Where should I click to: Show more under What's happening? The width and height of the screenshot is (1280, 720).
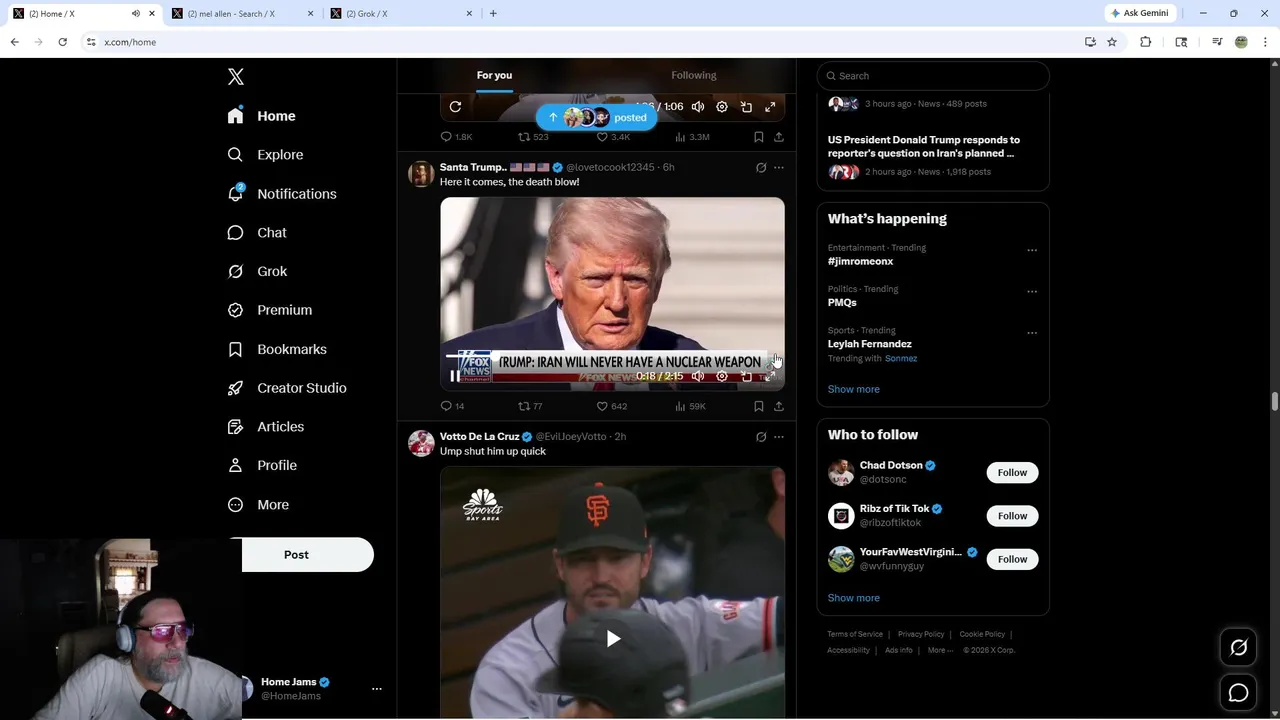point(854,389)
